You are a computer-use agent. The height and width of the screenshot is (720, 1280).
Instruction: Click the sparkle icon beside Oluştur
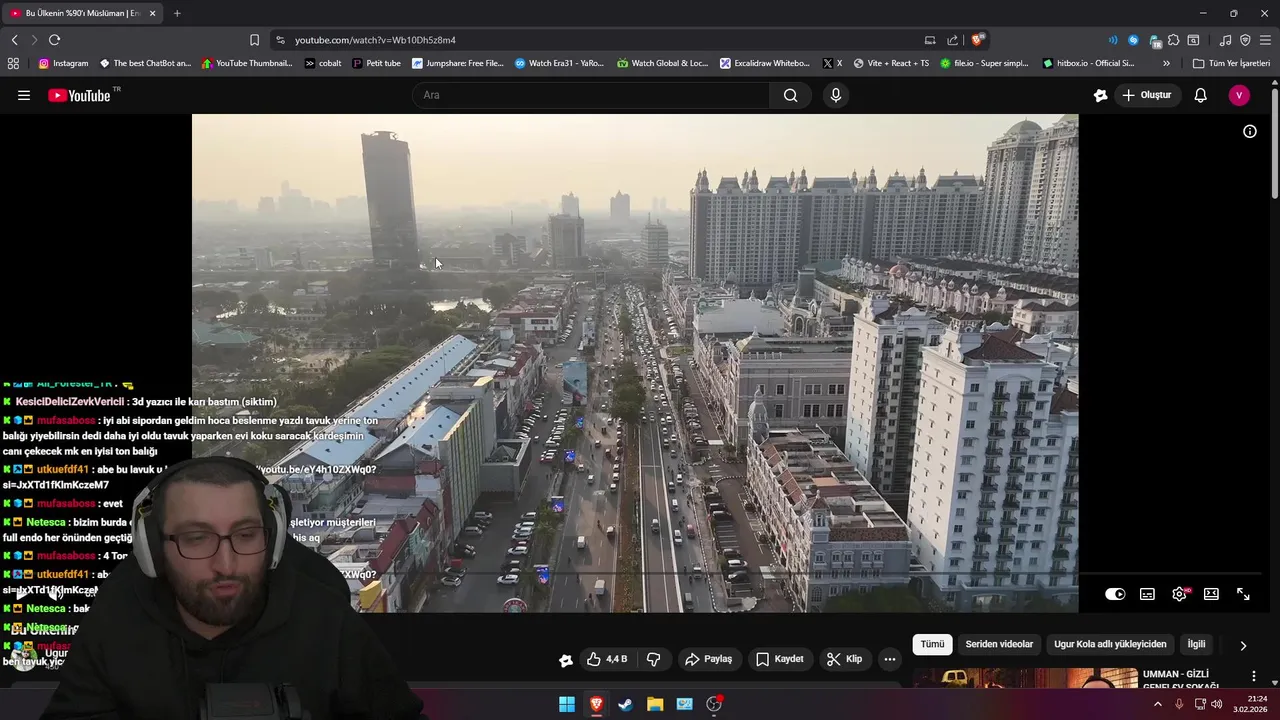point(1100,95)
